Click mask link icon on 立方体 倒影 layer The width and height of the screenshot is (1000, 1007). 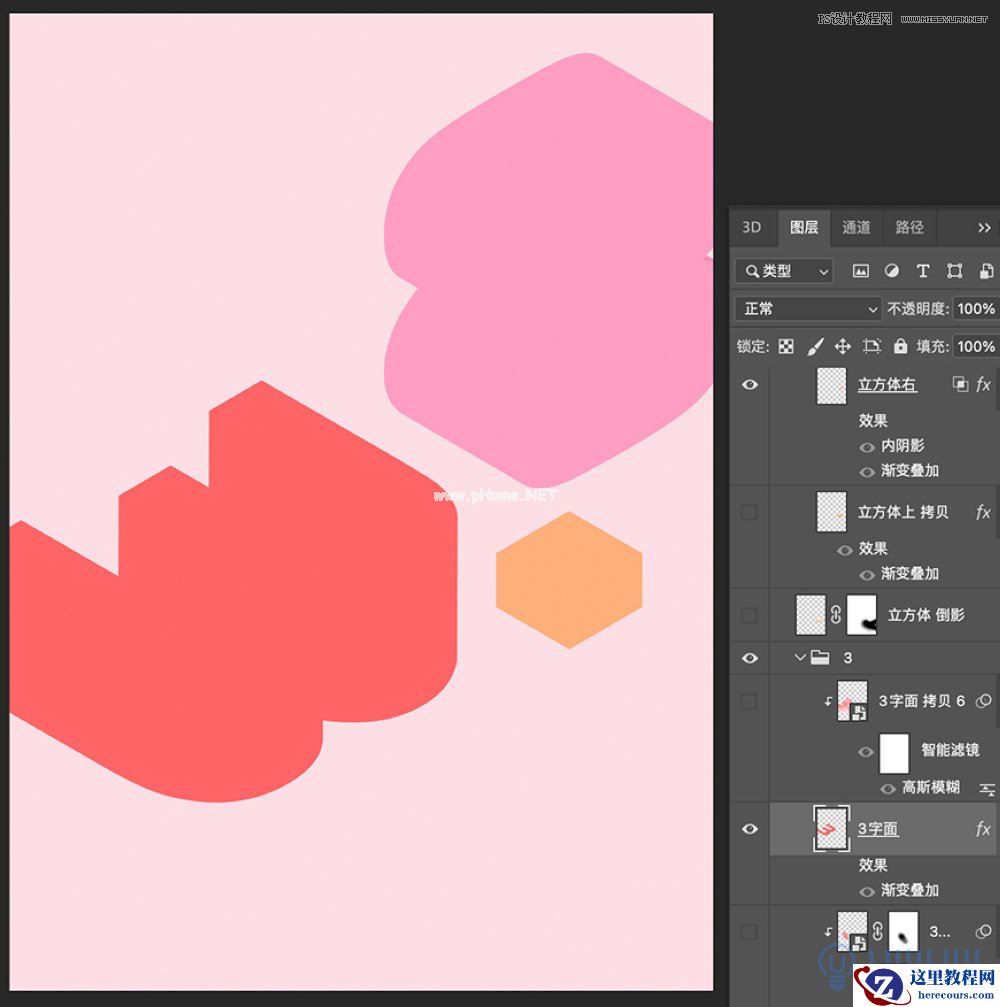coord(836,615)
